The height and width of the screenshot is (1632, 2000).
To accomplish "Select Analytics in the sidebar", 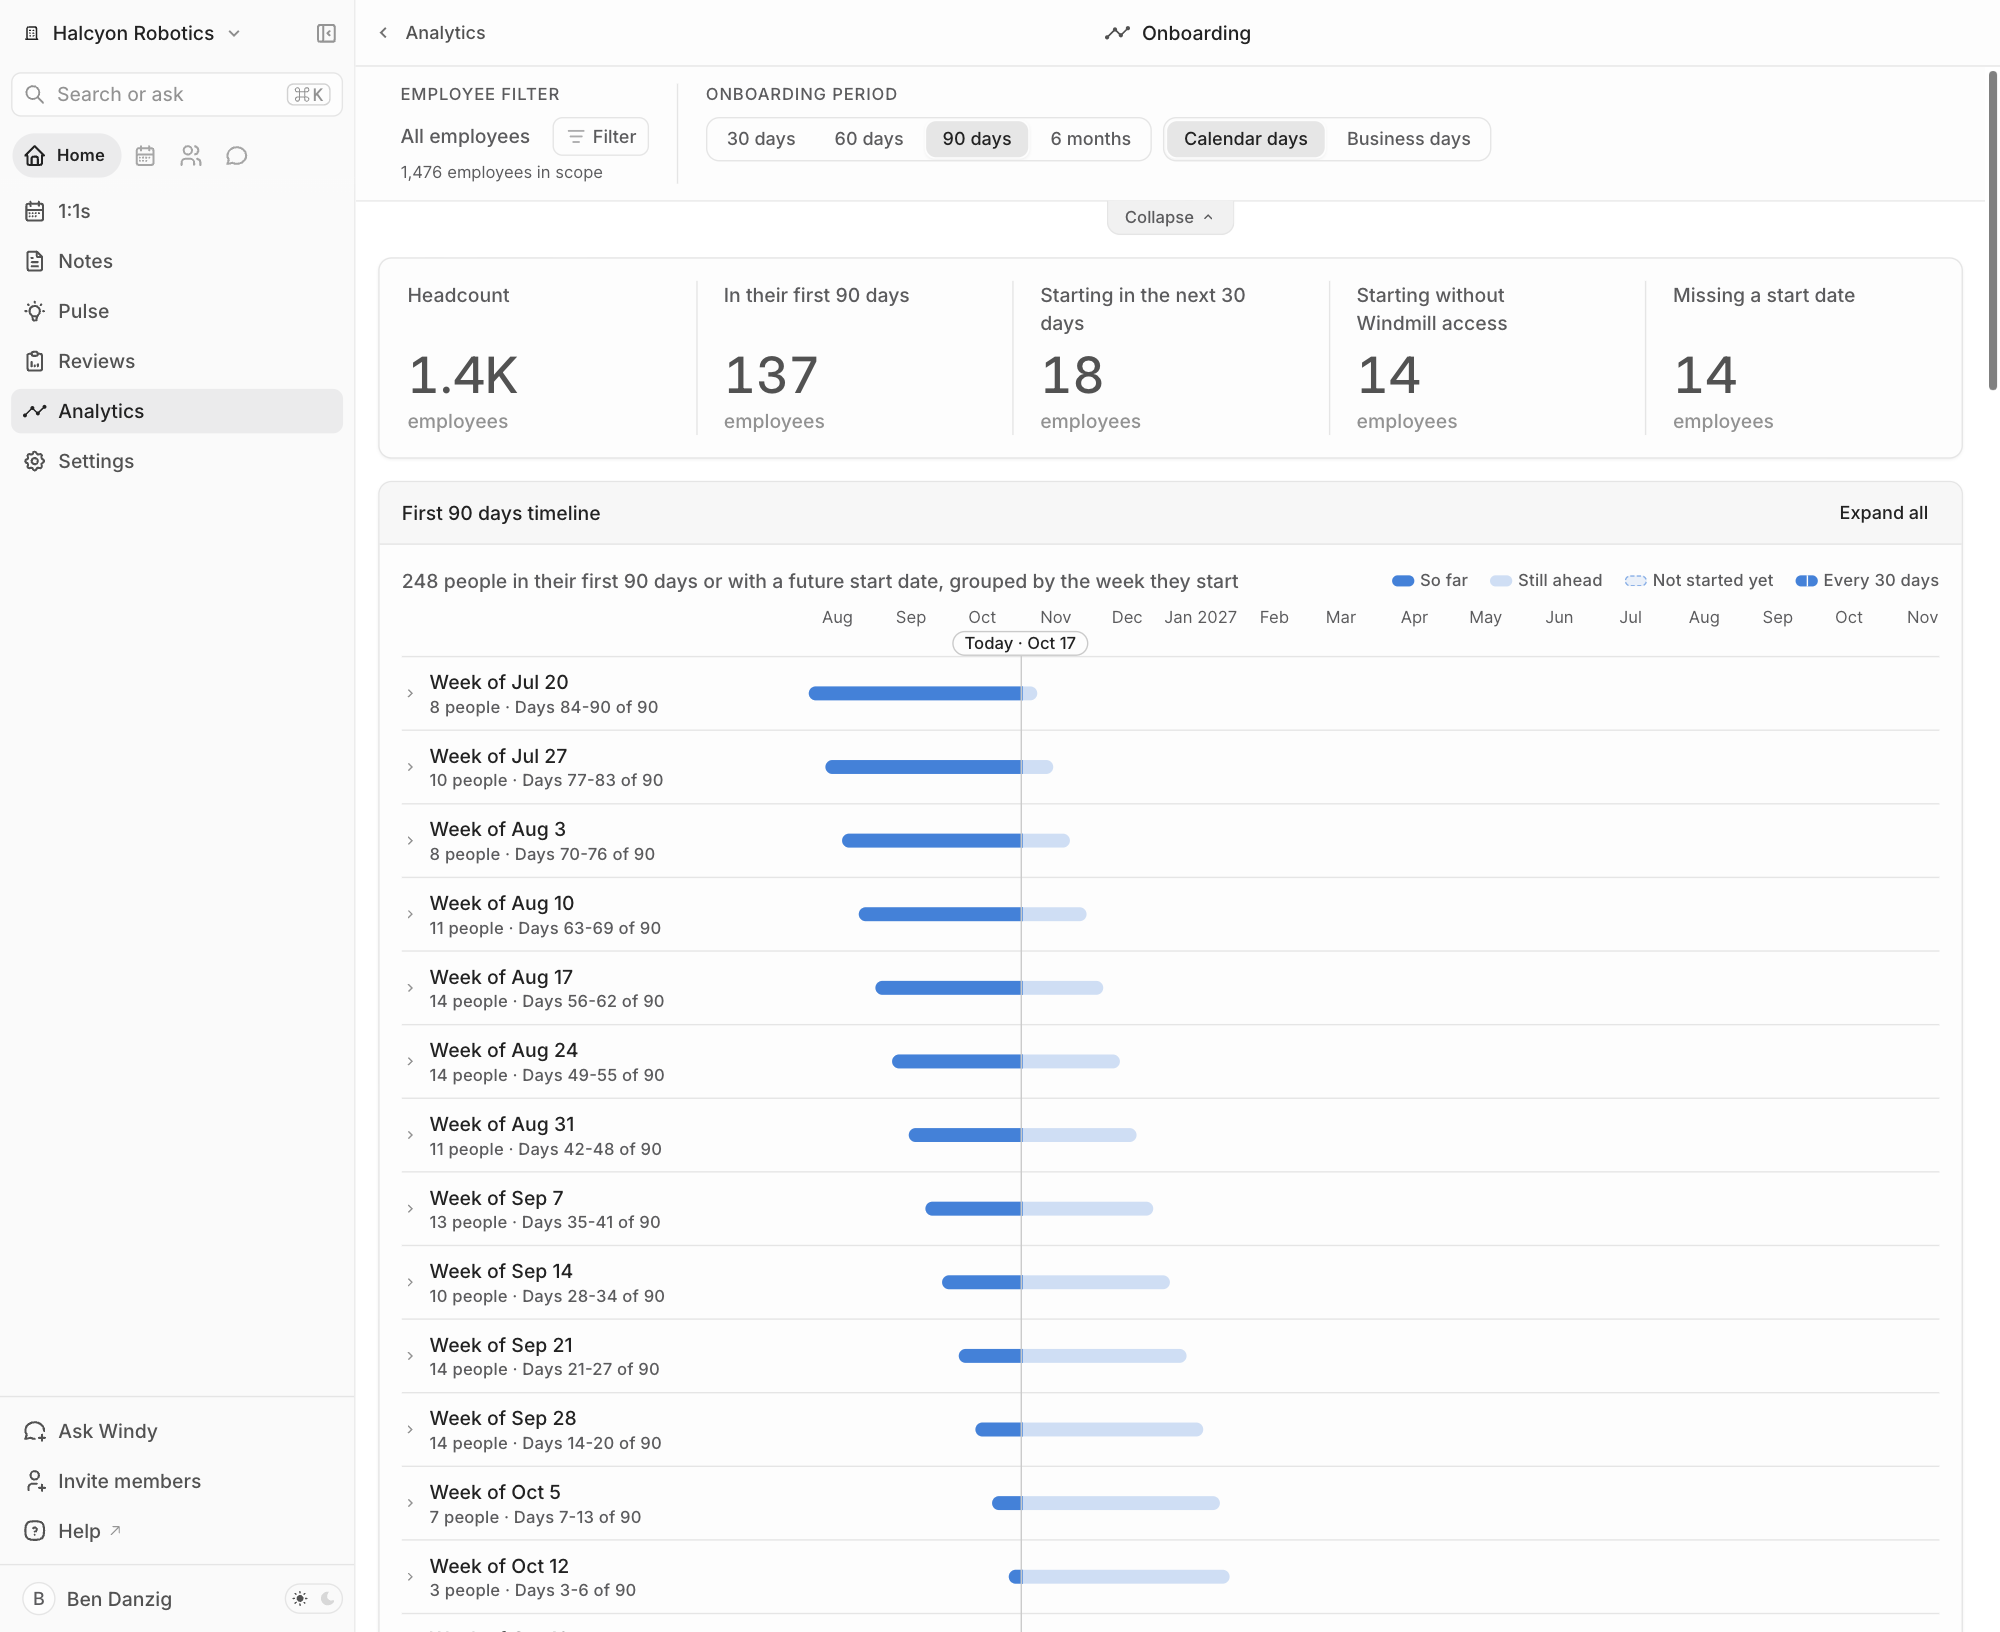I will [177, 411].
